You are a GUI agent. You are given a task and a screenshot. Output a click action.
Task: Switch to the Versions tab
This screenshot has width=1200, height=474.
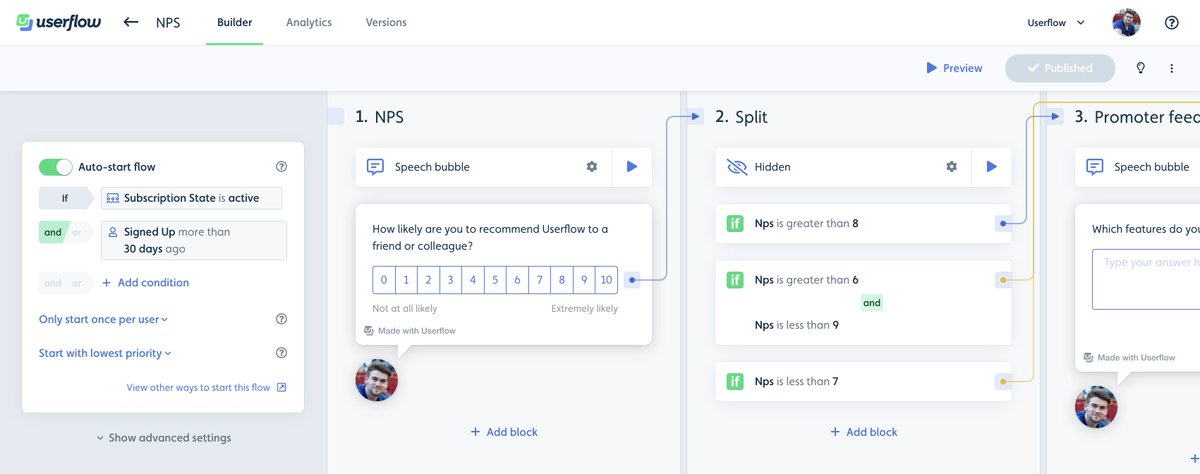tap(386, 22)
